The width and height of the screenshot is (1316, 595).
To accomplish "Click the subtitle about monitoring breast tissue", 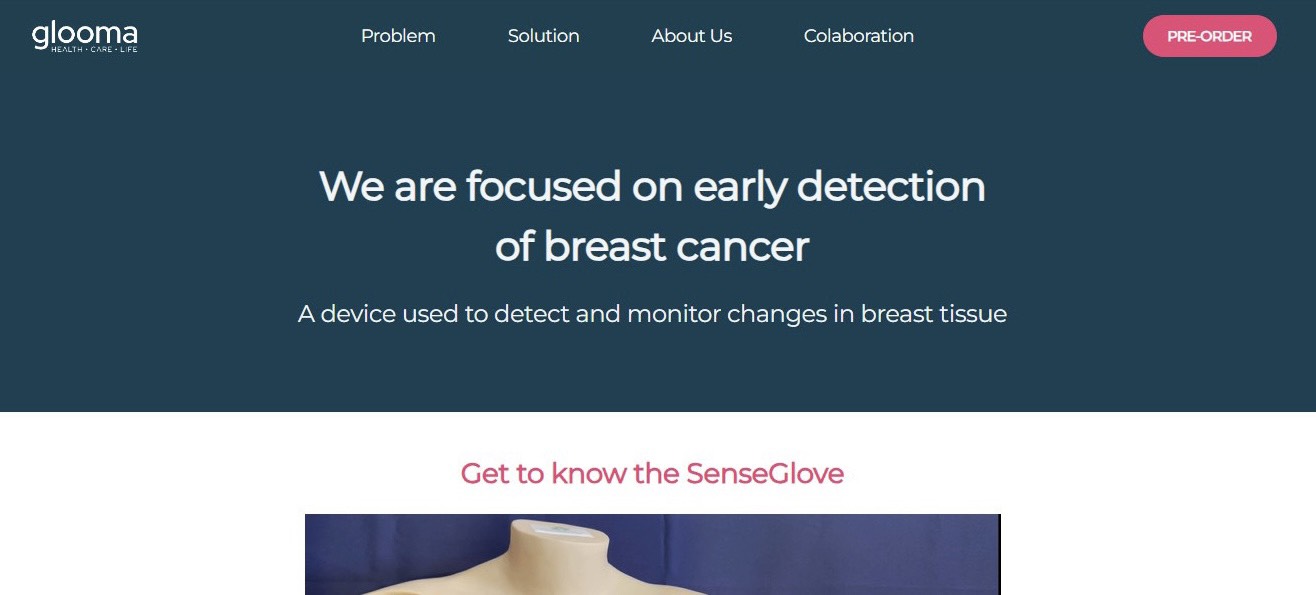I will (x=652, y=314).
